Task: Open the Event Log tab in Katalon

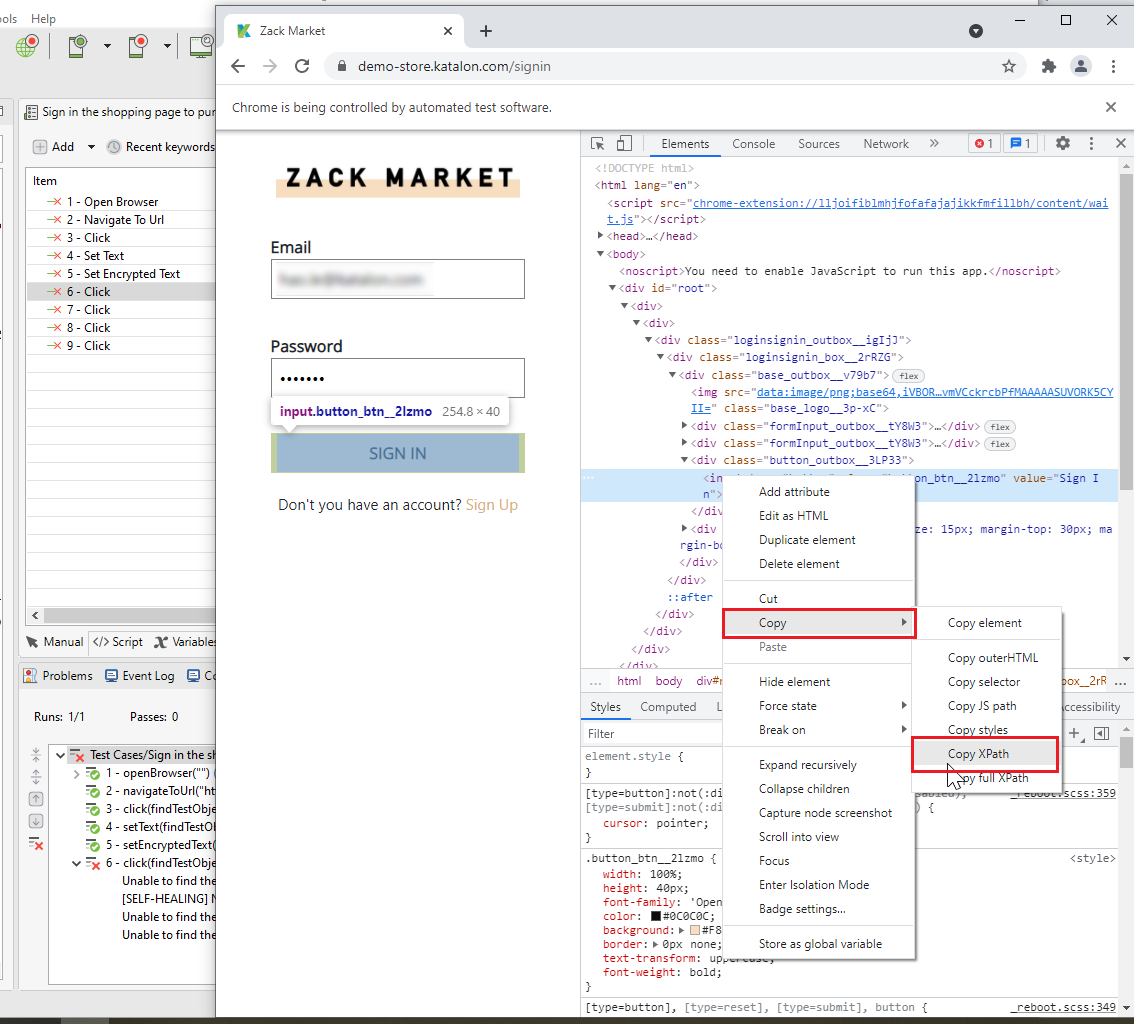Action: (x=140, y=675)
